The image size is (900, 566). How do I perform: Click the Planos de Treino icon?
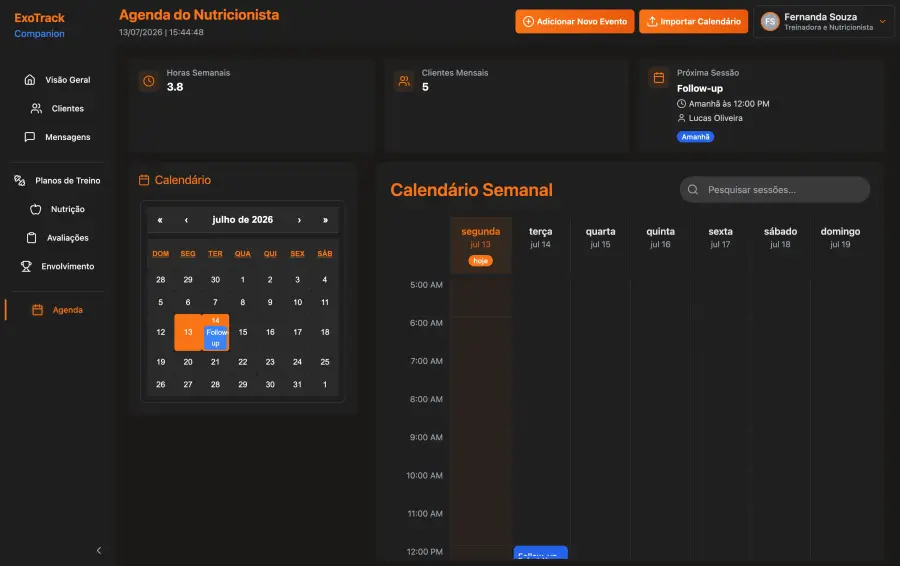point(20,180)
